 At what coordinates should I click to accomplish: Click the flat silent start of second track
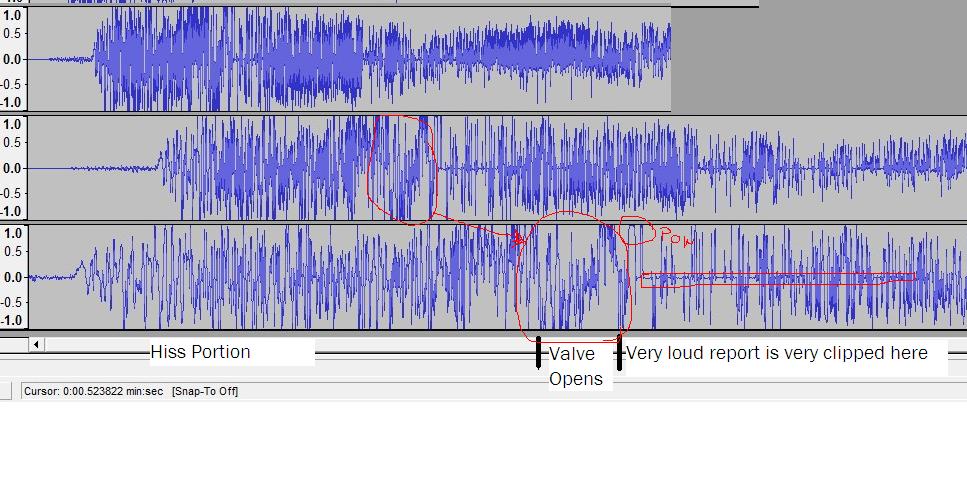tap(90, 168)
